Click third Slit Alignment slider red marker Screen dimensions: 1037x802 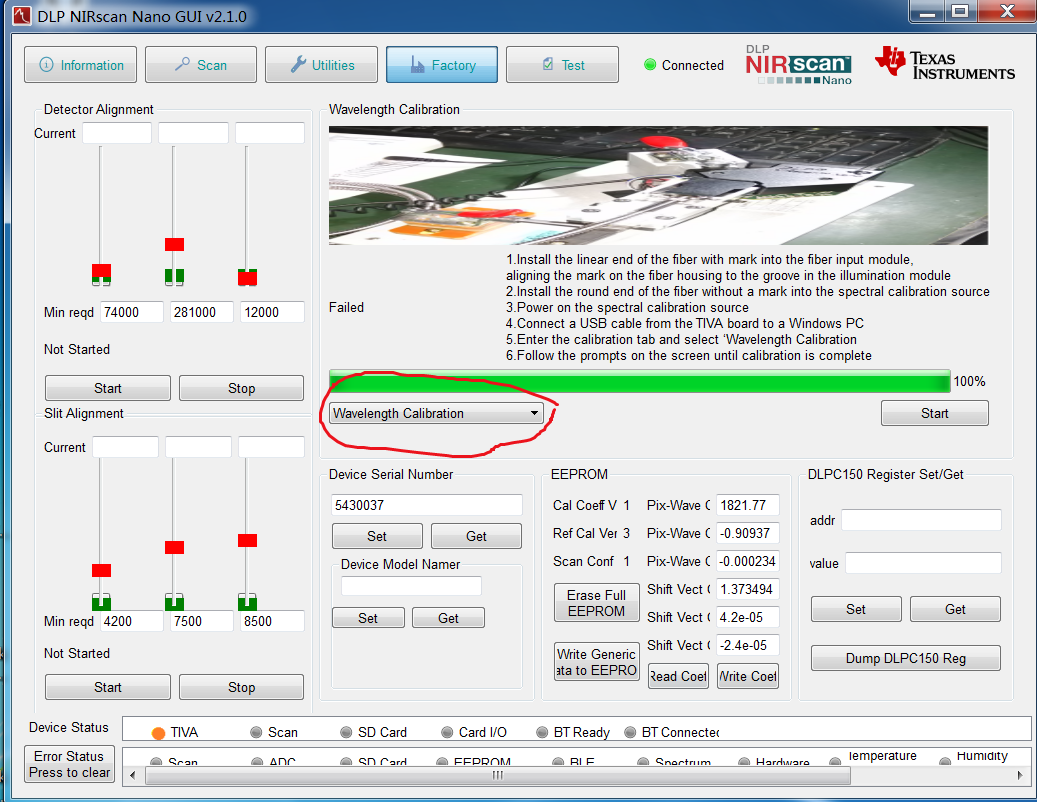pyautogui.click(x=247, y=541)
